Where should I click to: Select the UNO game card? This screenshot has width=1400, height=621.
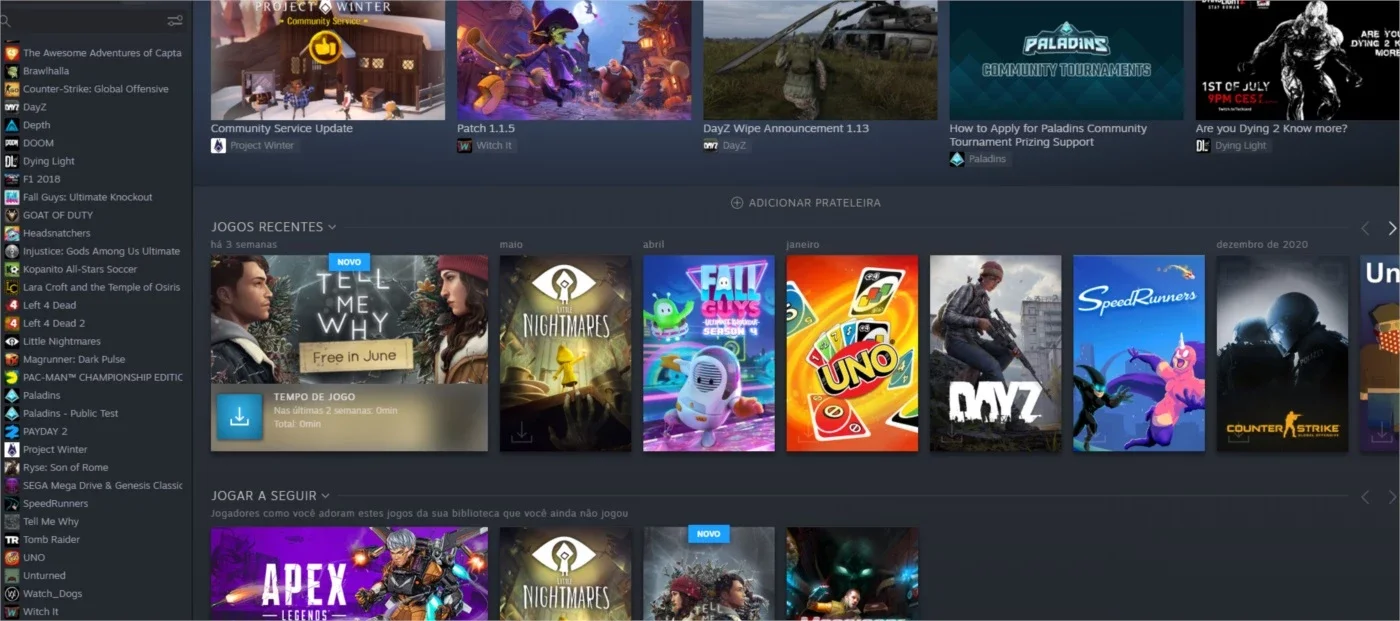(852, 353)
